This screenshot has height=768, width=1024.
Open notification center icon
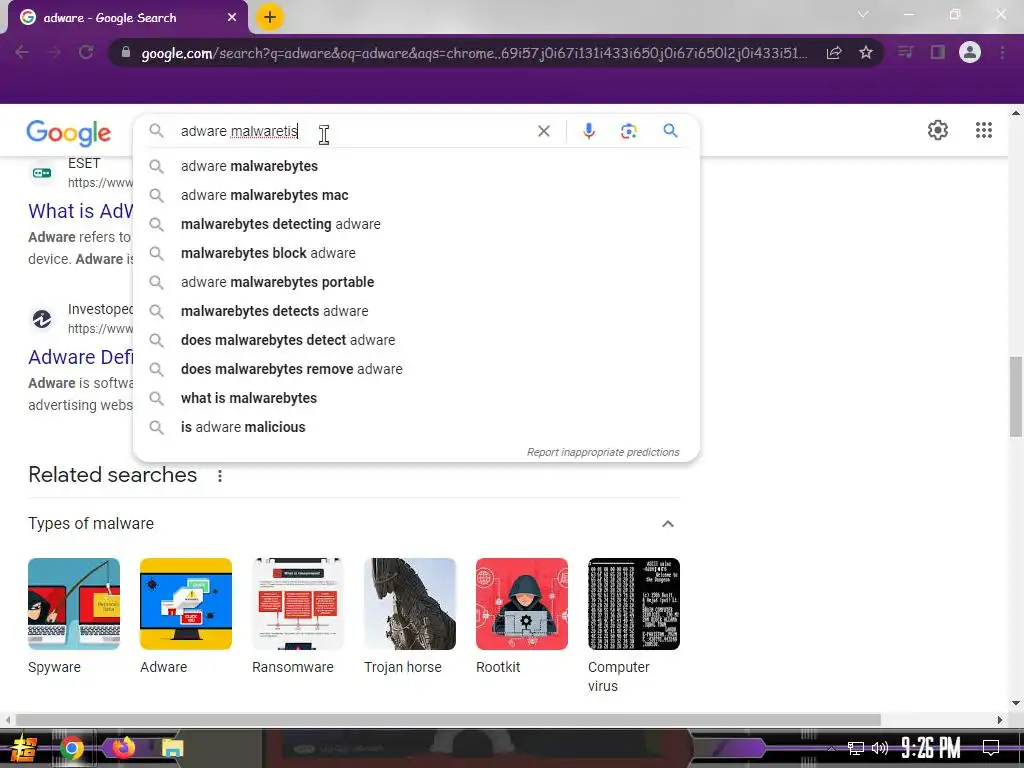click(x=991, y=748)
